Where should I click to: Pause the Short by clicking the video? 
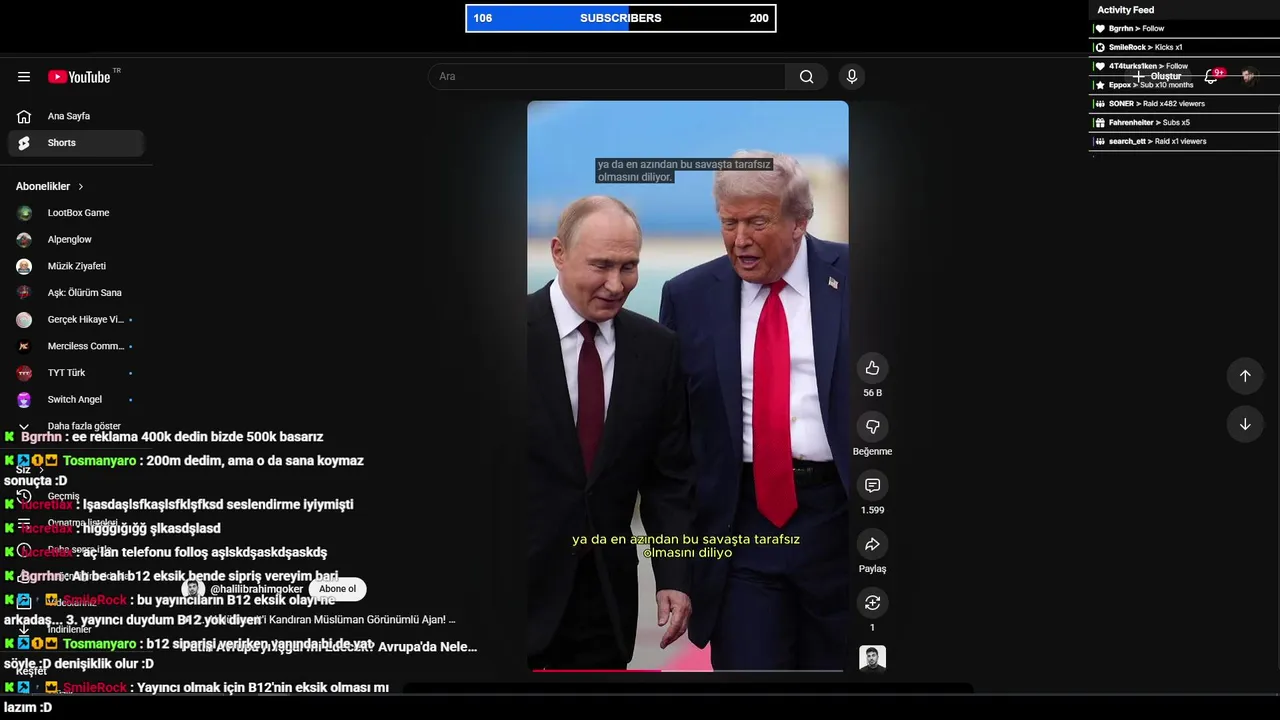688,385
